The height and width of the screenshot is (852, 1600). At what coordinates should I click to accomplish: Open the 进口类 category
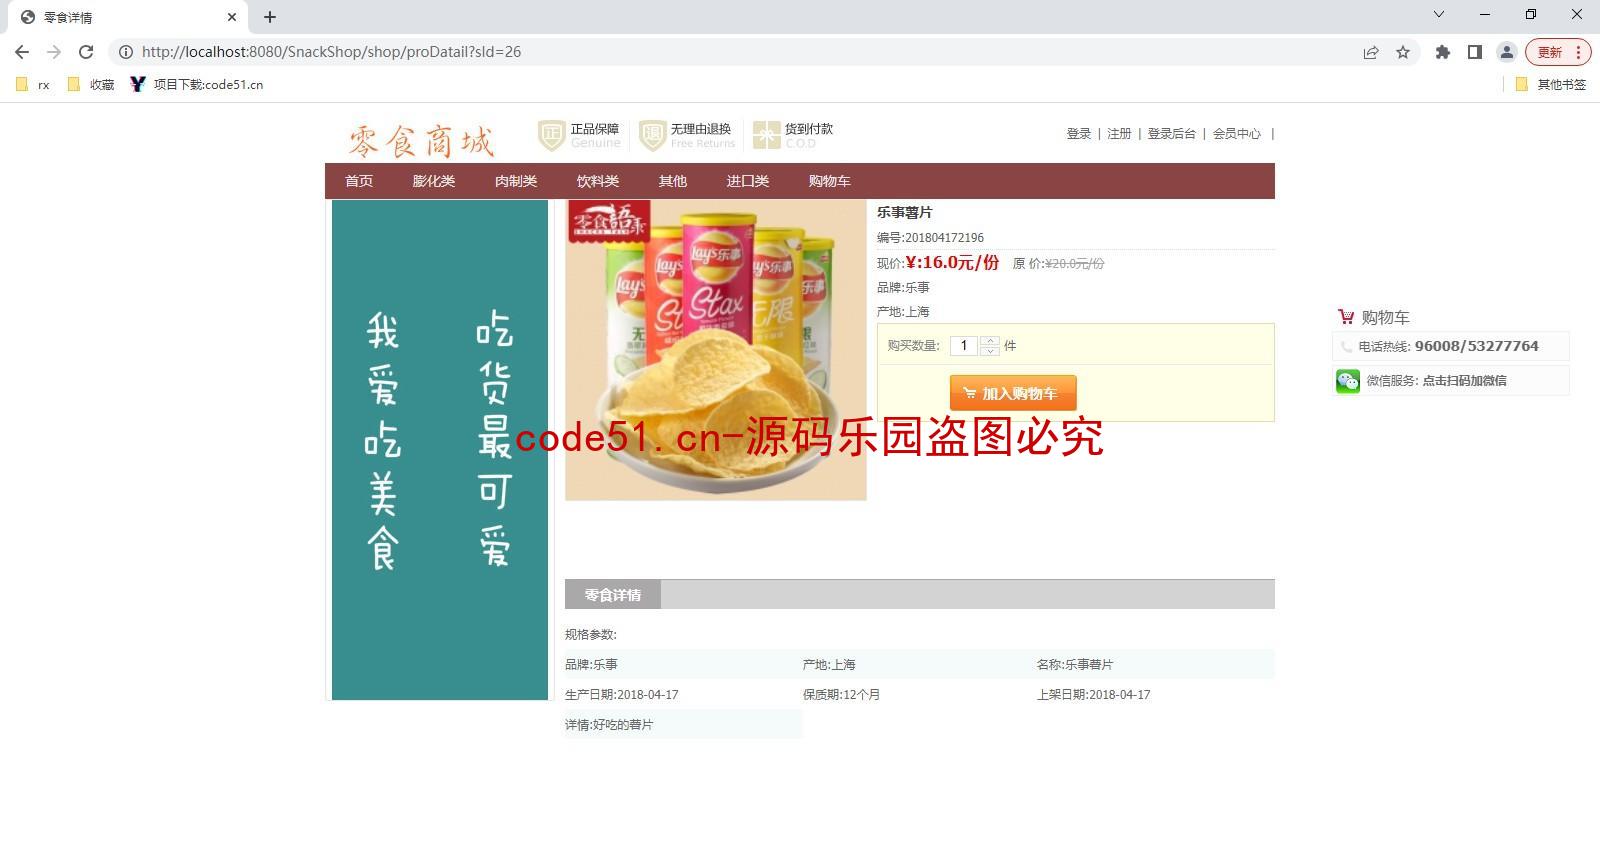pyautogui.click(x=748, y=181)
